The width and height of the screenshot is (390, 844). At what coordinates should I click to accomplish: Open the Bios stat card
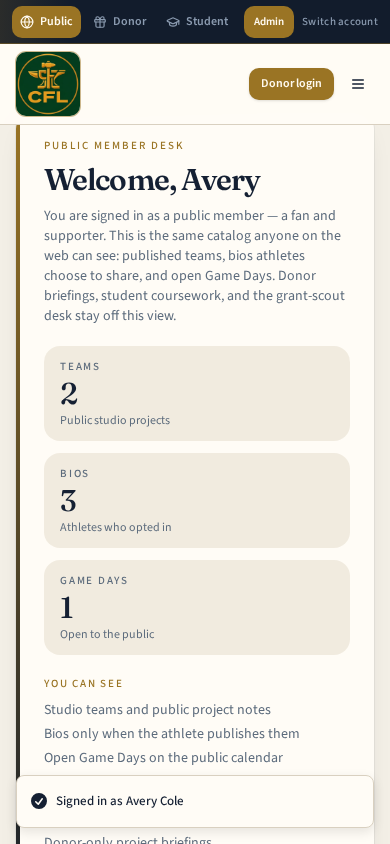(197, 501)
